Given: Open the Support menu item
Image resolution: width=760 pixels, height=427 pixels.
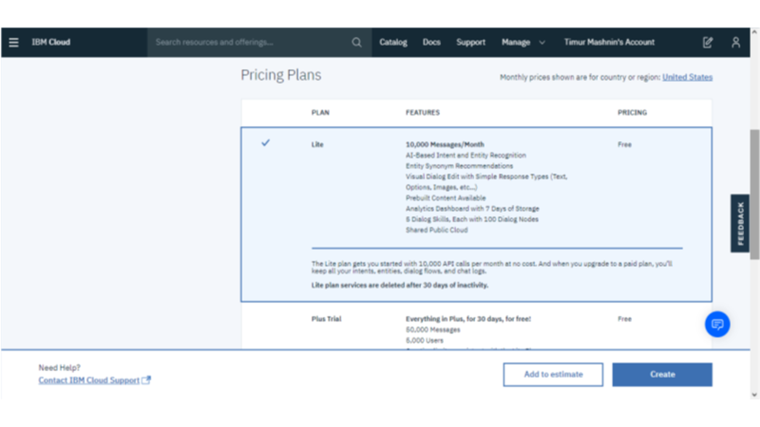Looking at the screenshot, I should click(x=470, y=43).
